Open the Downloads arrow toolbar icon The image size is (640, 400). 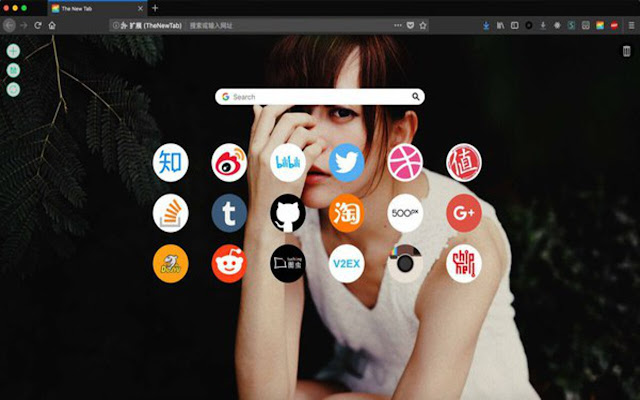click(543, 25)
